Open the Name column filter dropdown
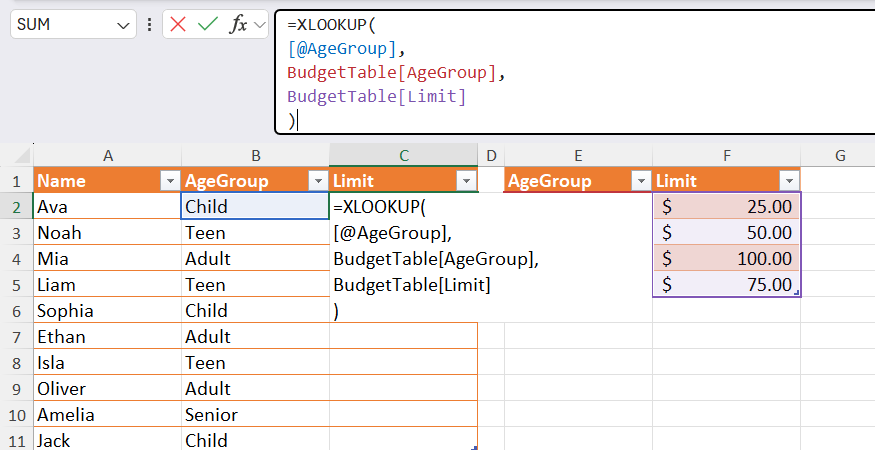 (x=170, y=181)
